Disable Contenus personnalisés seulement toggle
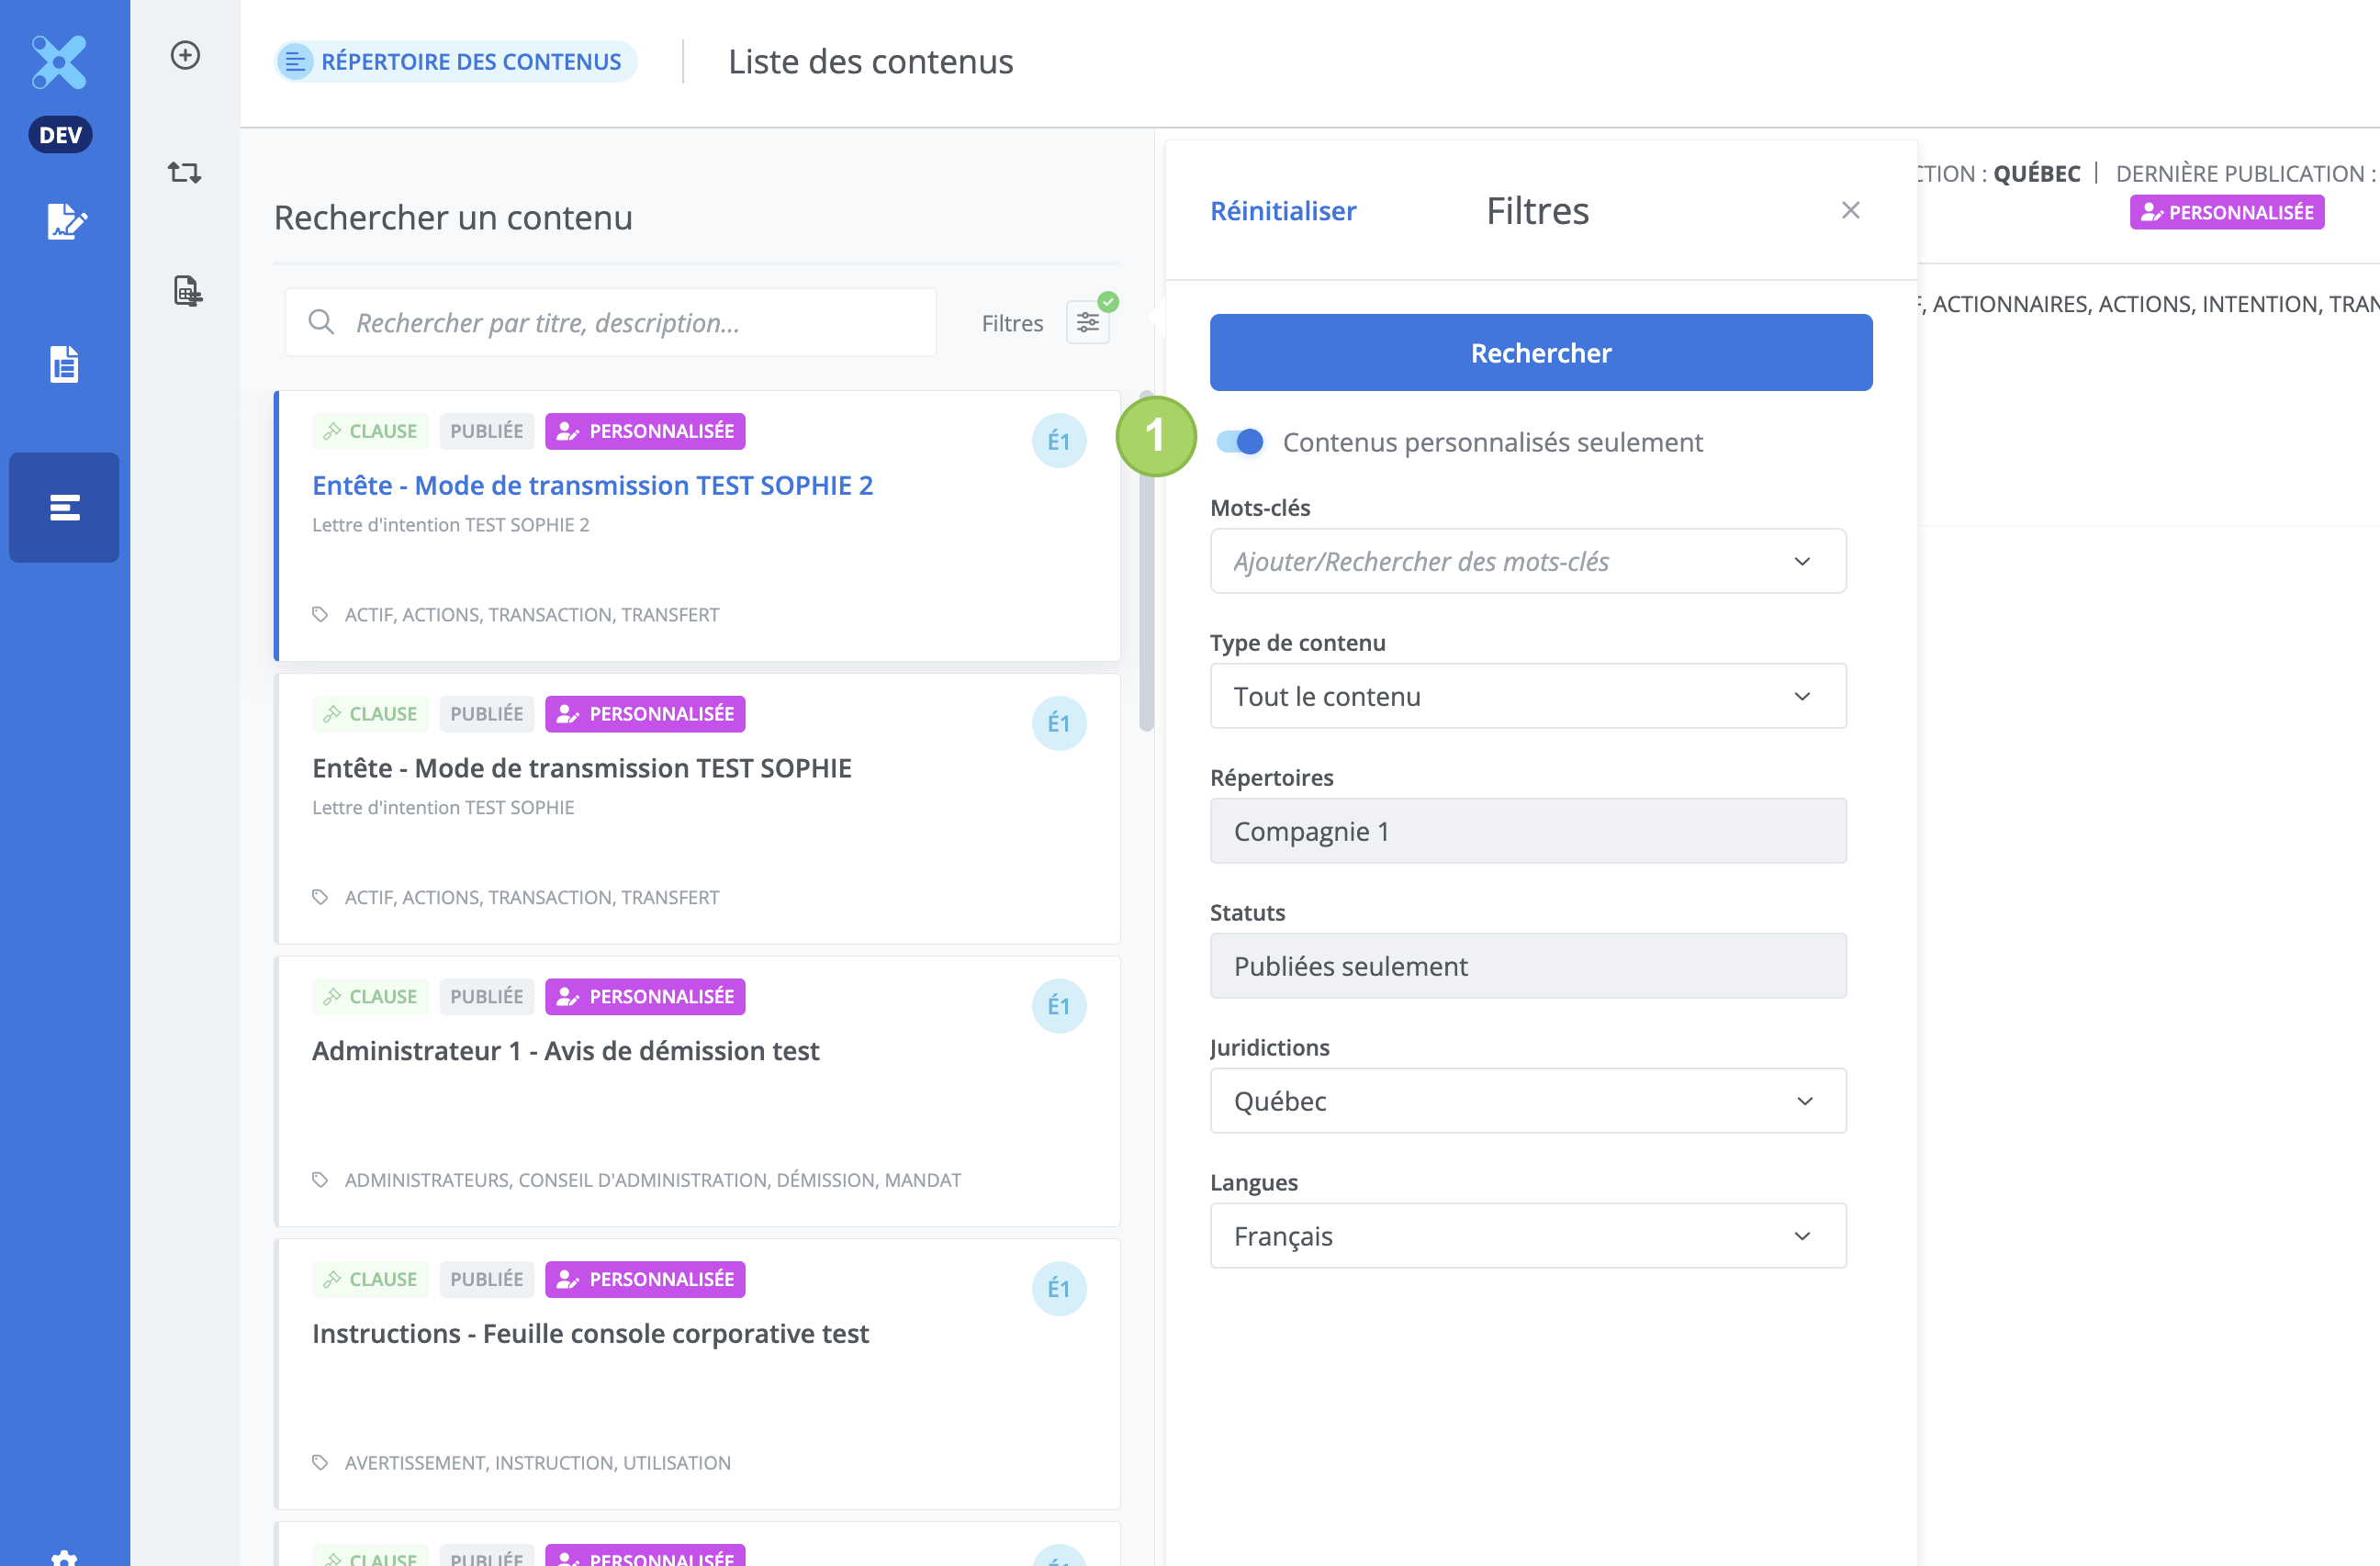Viewport: 2380px width, 1566px height. (1240, 442)
